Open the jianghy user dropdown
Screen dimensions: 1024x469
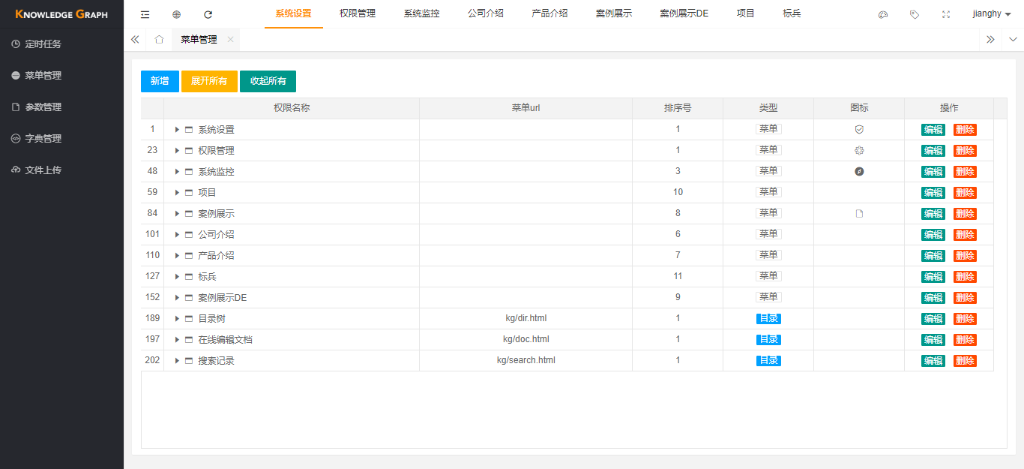[x=991, y=15]
